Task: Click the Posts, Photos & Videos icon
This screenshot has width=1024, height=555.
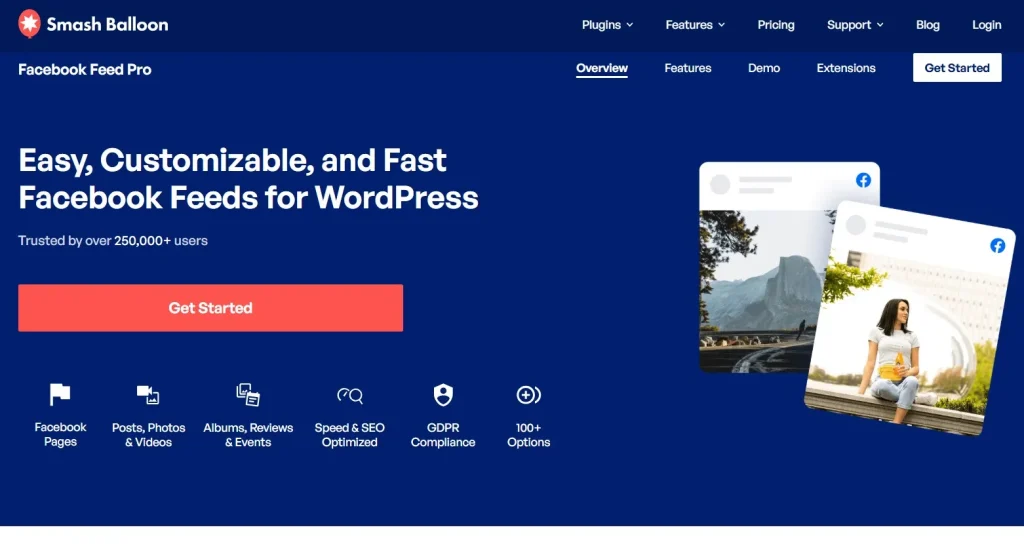Action: (x=148, y=394)
